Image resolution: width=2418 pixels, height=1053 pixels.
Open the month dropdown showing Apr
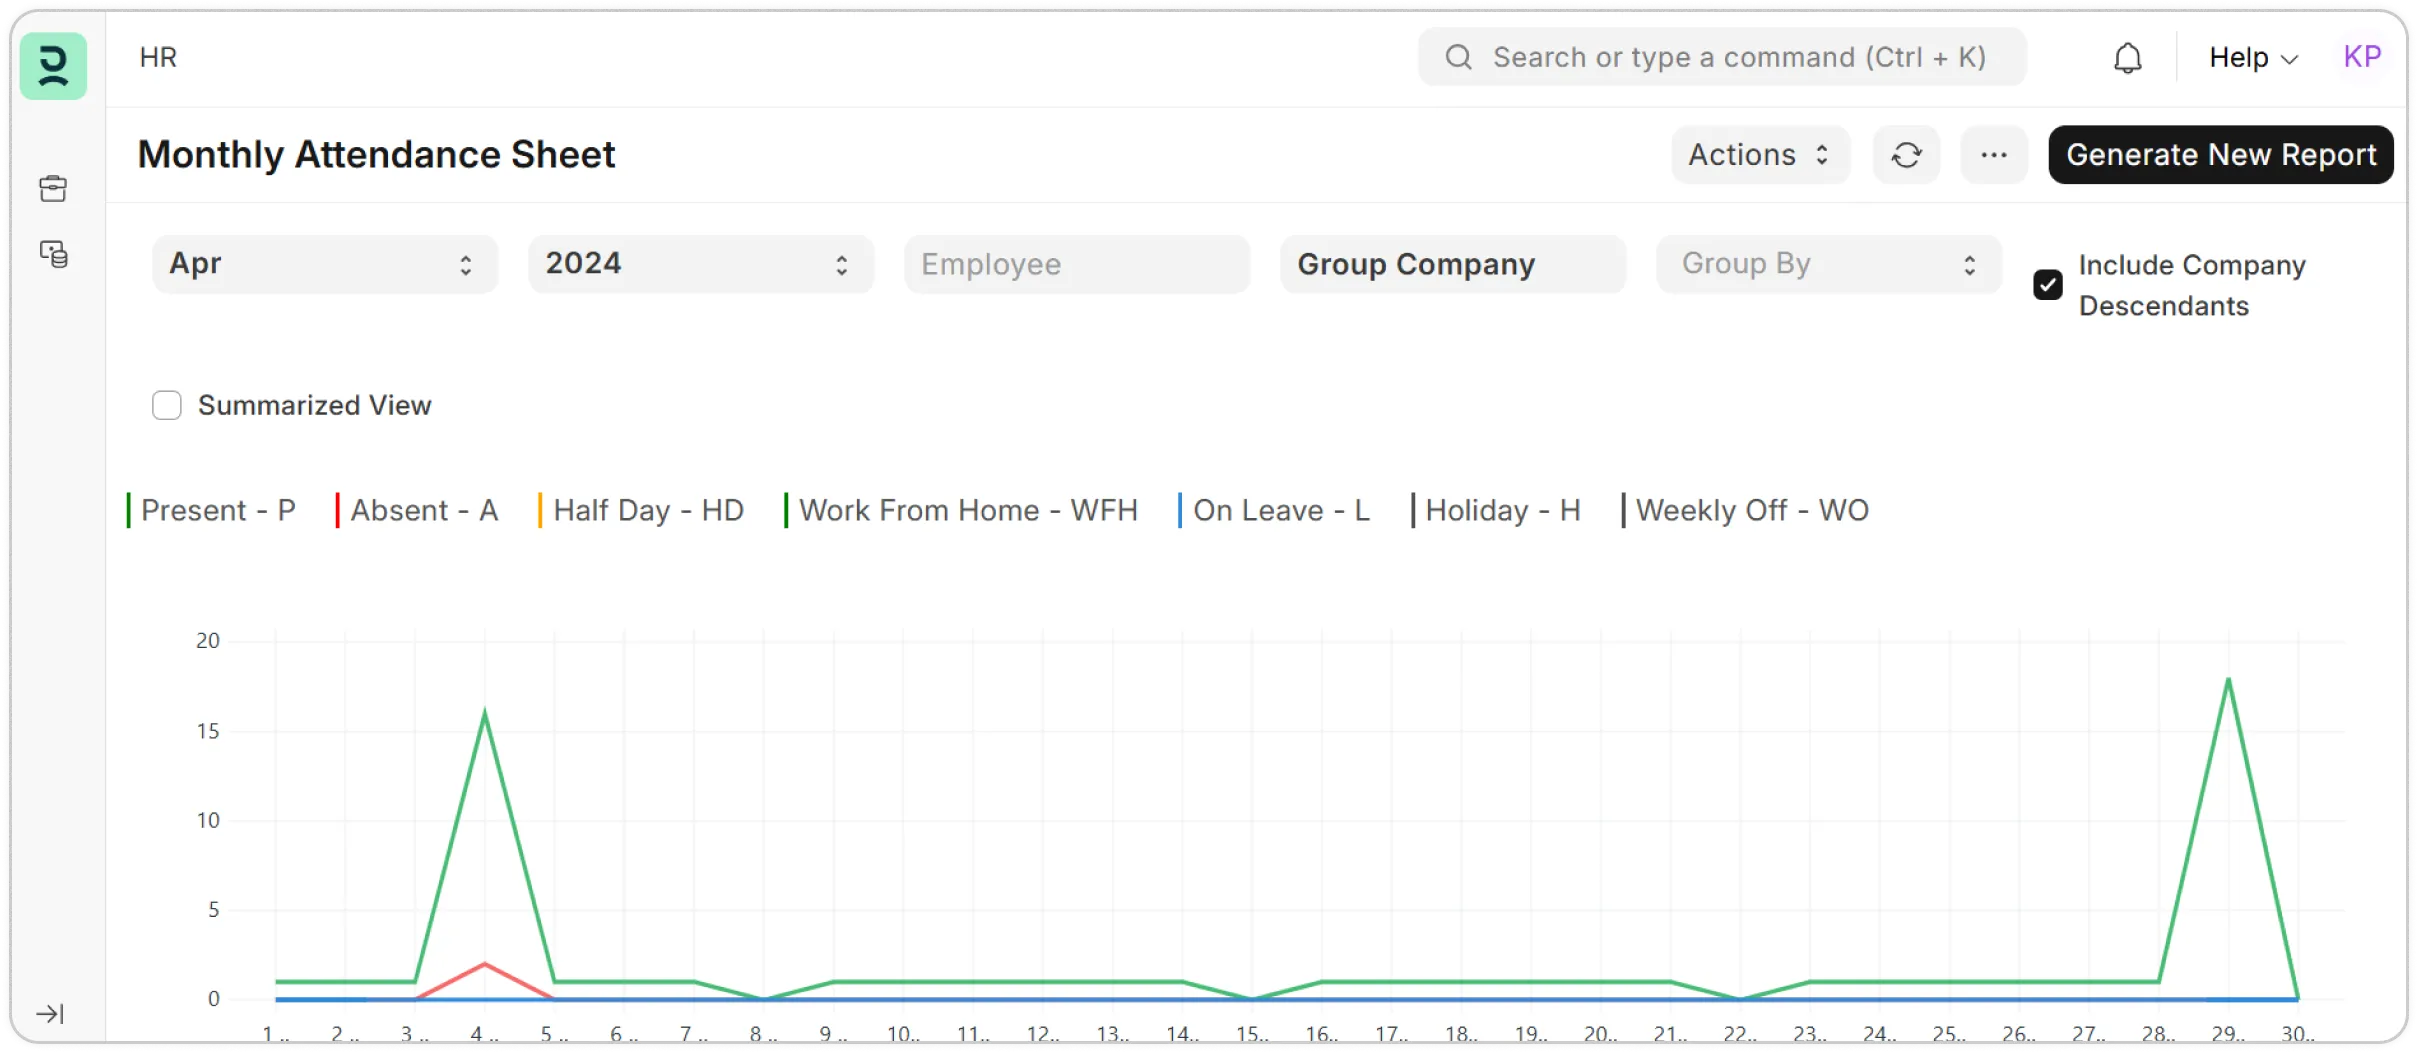324,263
